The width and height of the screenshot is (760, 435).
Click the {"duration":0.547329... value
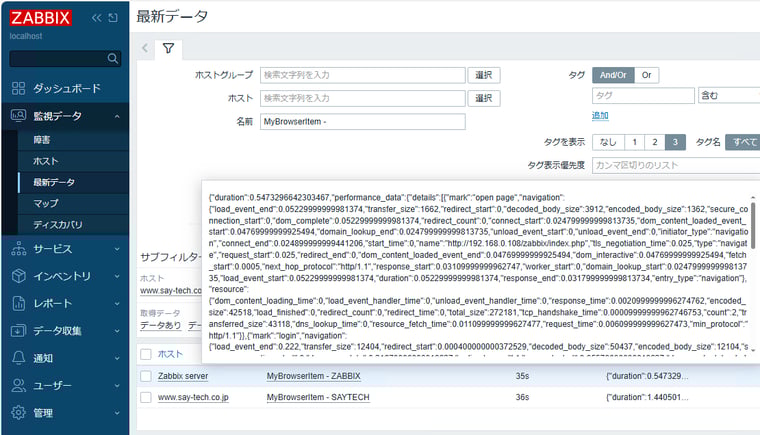point(647,376)
